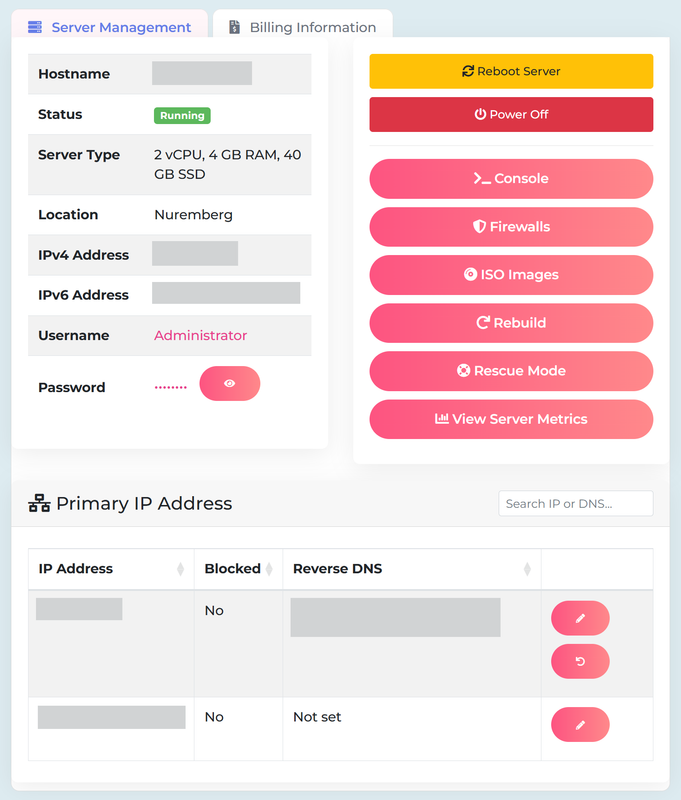Reveal password with eye icon
This screenshot has height=800, width=681.
(x=230, y=383)
